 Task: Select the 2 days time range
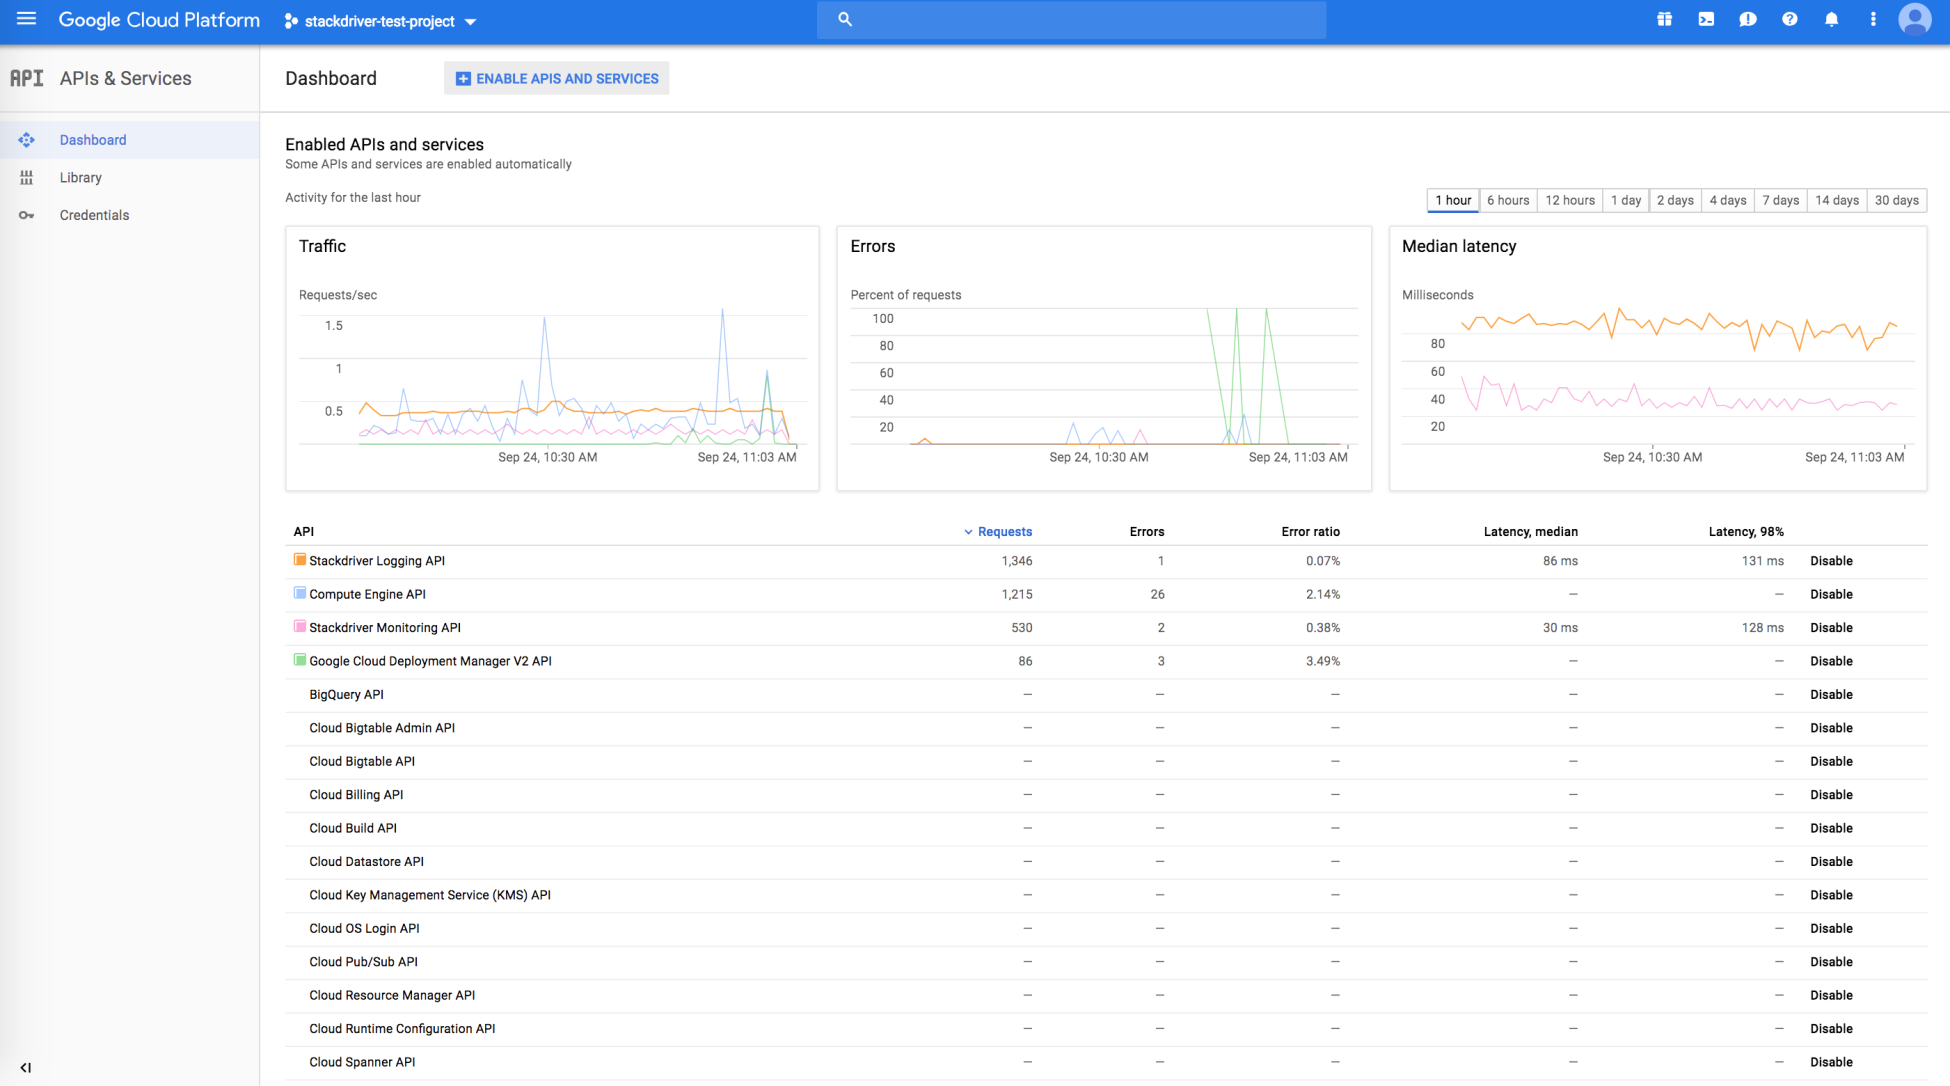1675,200
